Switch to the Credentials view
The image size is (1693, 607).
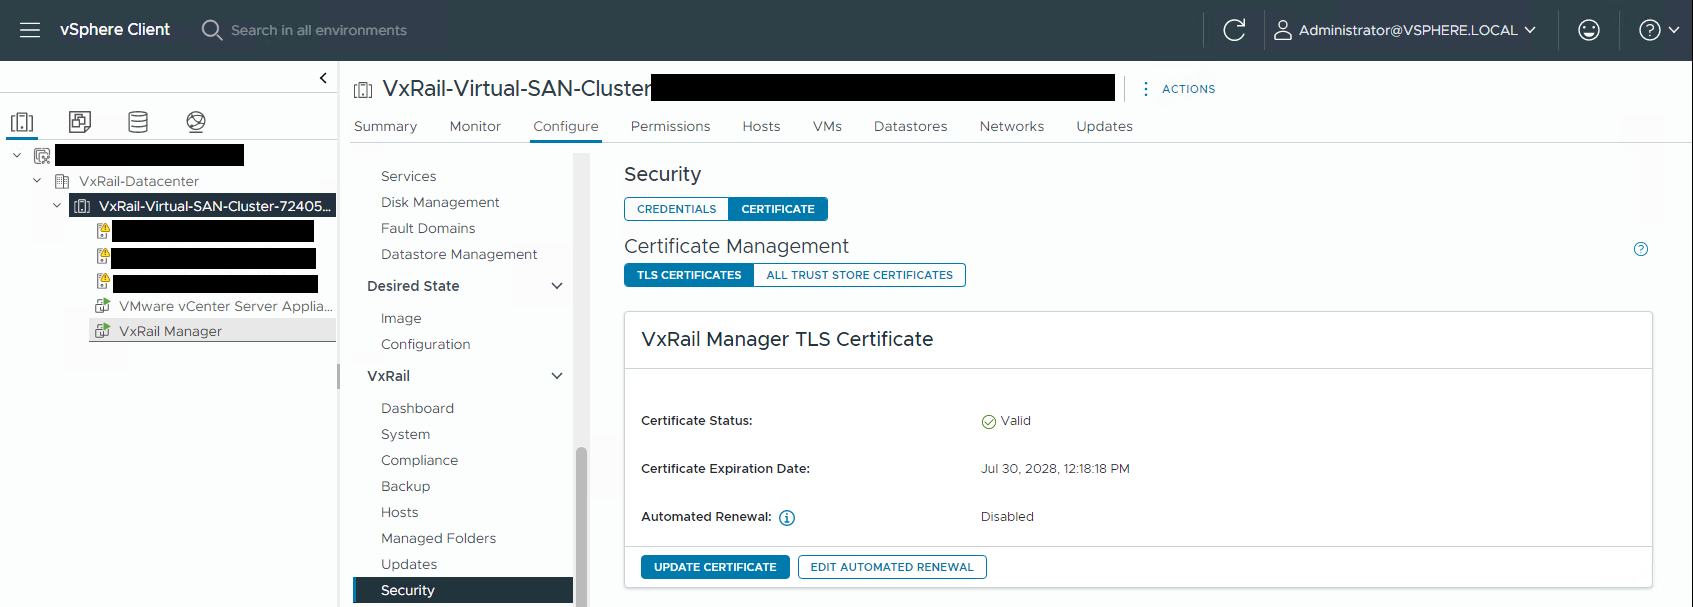(x=677, y=209)
